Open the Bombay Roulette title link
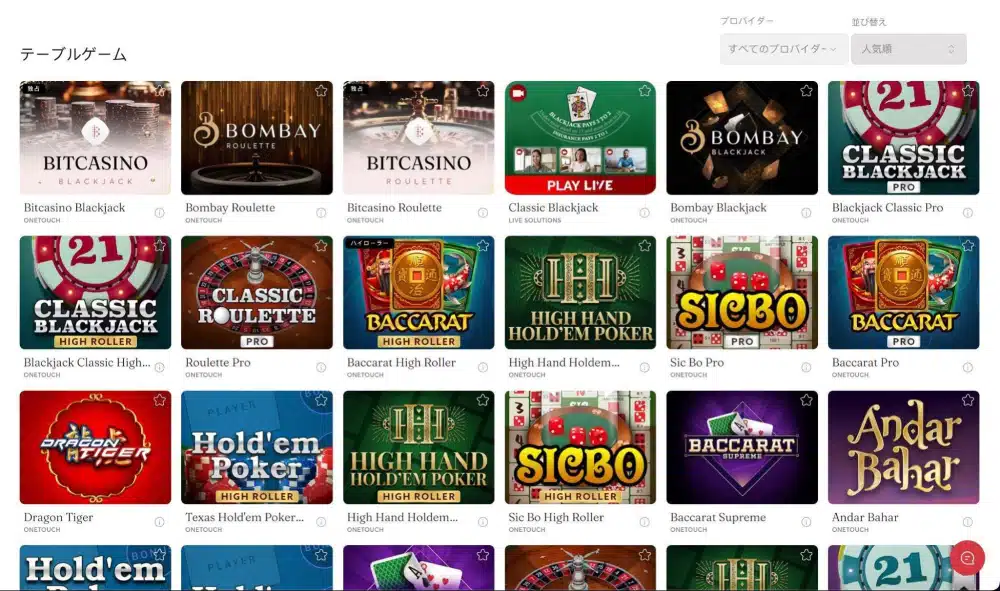 (x=230, y=207)
